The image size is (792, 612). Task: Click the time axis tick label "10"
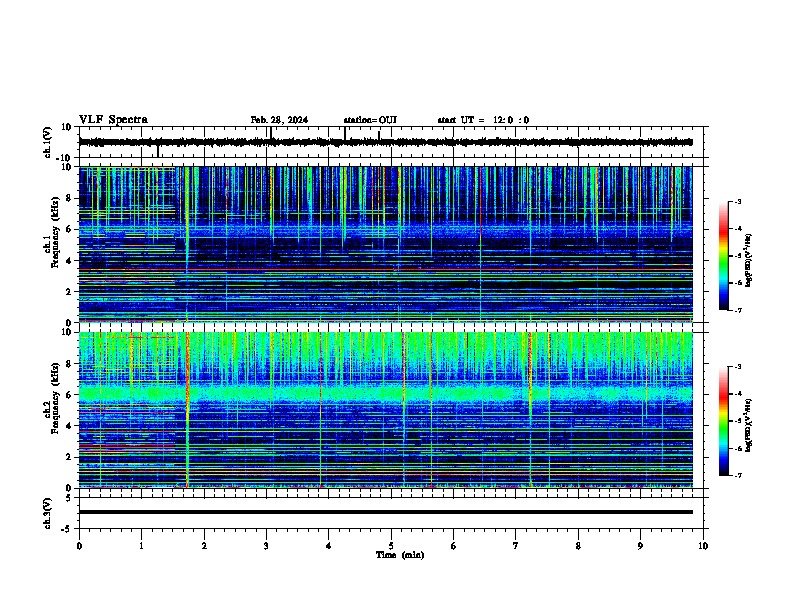point(703,546)
